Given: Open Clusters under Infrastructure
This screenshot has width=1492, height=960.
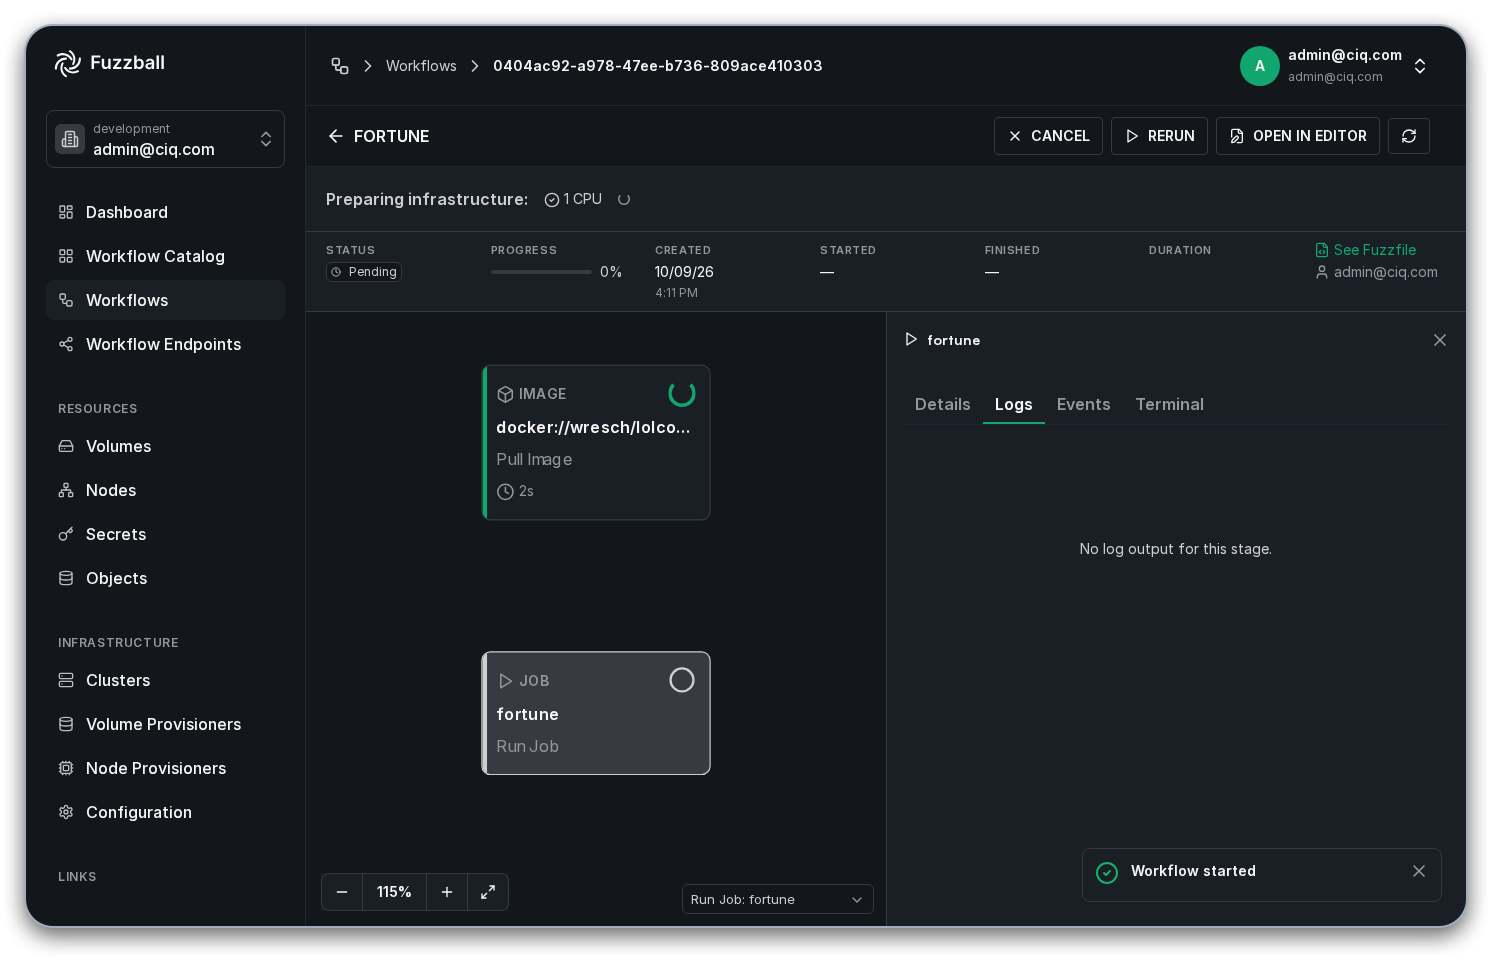Looking at the screenshot, I should pyautogui.click(x=165, y=680).
